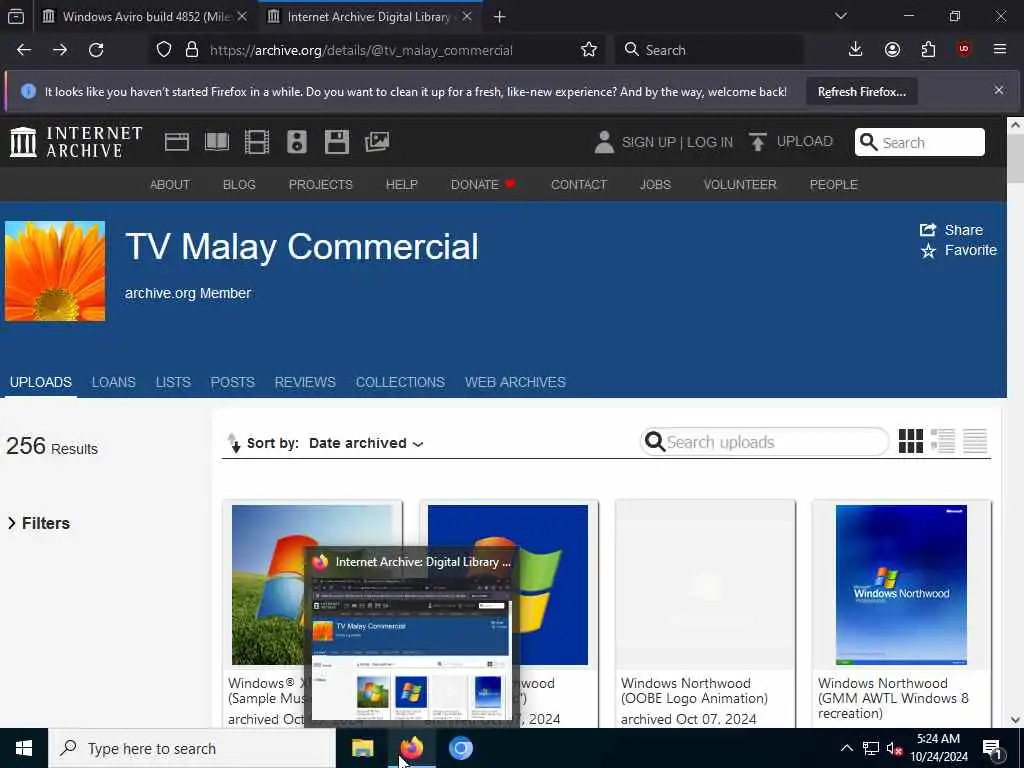1024x768 pixels.
Task: Click the site security padlock icon
Action: pyautogui.click(x=192, y=50)
